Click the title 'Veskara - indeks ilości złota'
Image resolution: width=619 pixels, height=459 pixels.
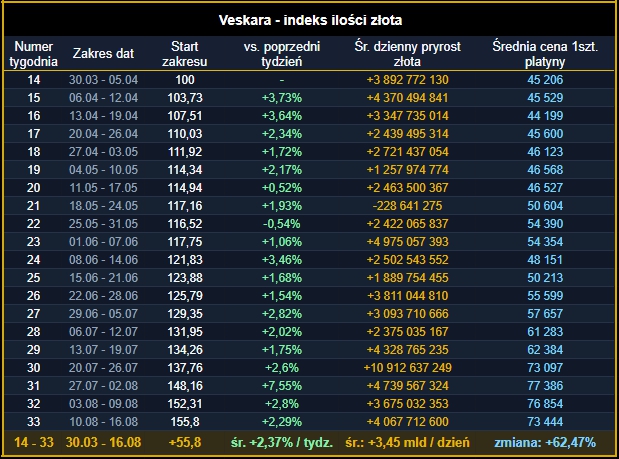[x=310, y=20]
